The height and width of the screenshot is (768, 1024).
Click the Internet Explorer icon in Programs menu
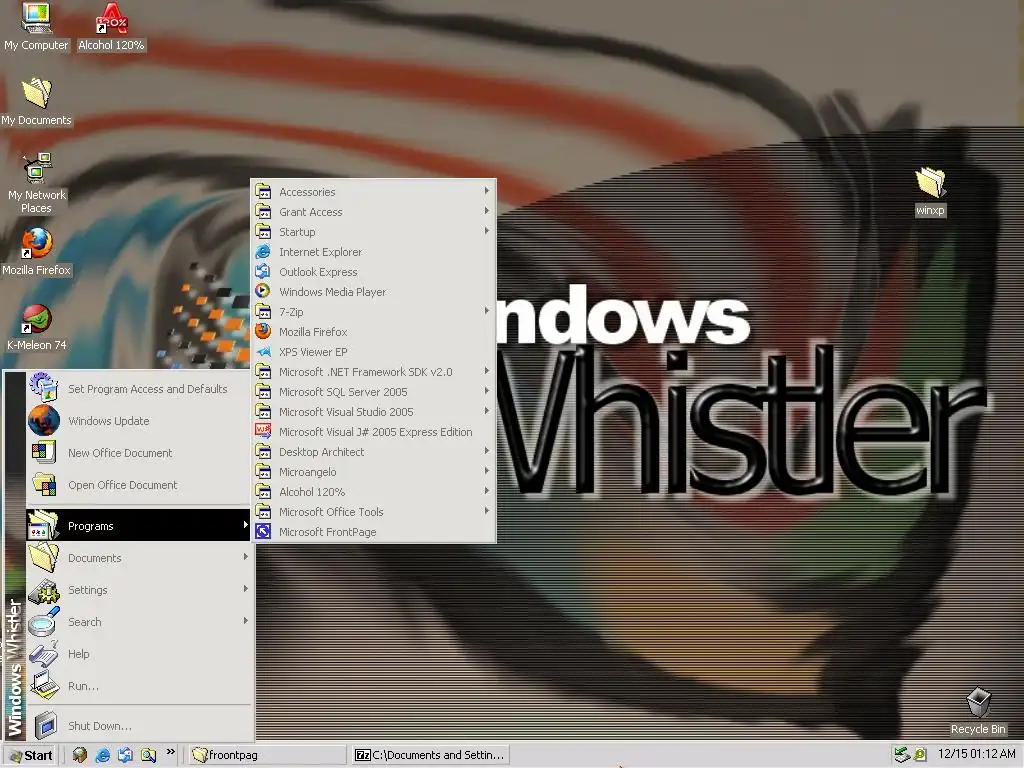263,251
